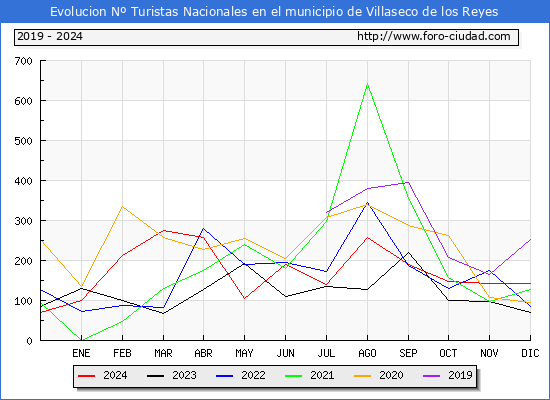The width and height of the screenshot is (550, 400).
Task: Open the http://www.foro-ciudad.com link
Action: click(434, 36)
